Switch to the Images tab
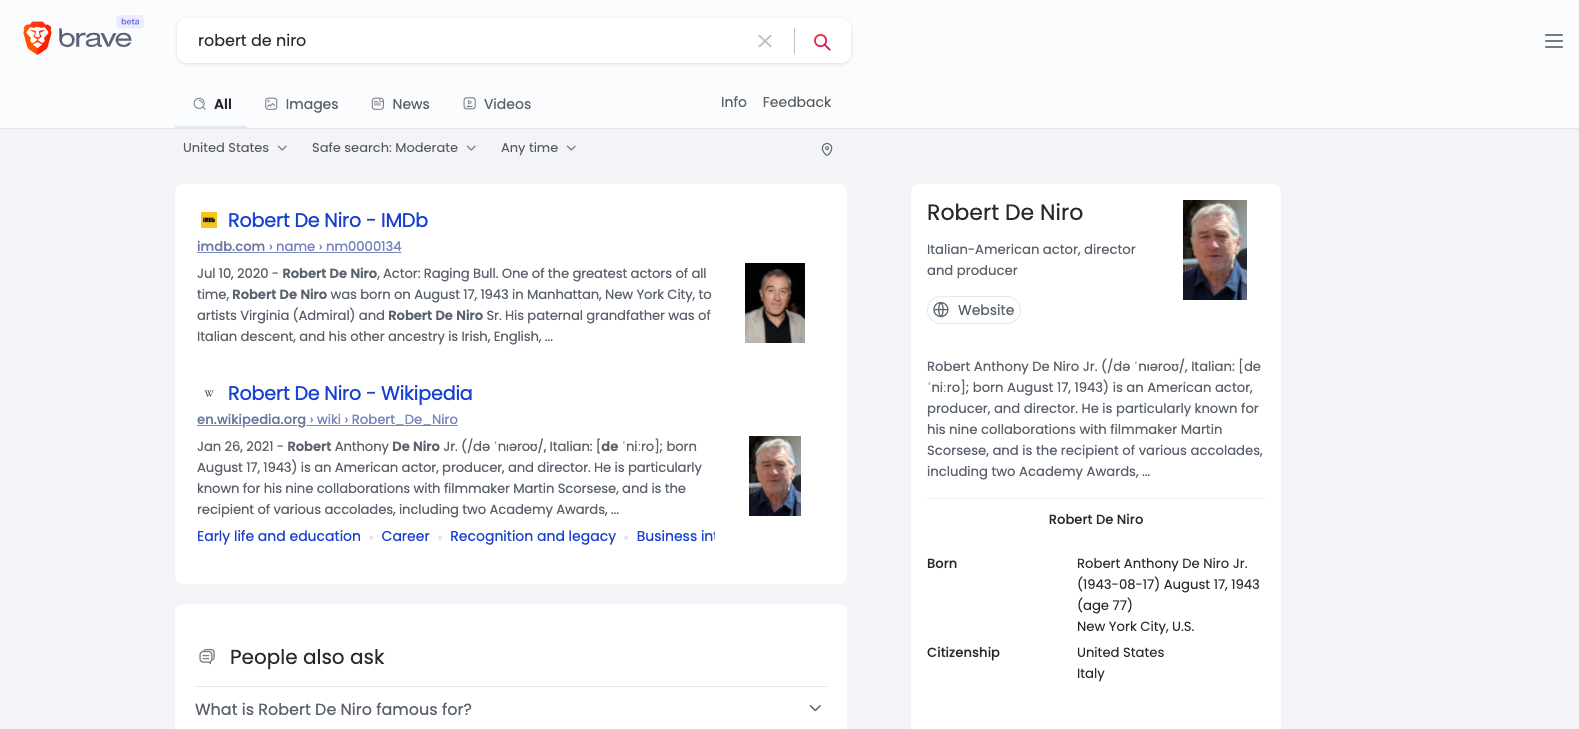Viewport: 1579px width, 729px height. (x=301, y=104)
